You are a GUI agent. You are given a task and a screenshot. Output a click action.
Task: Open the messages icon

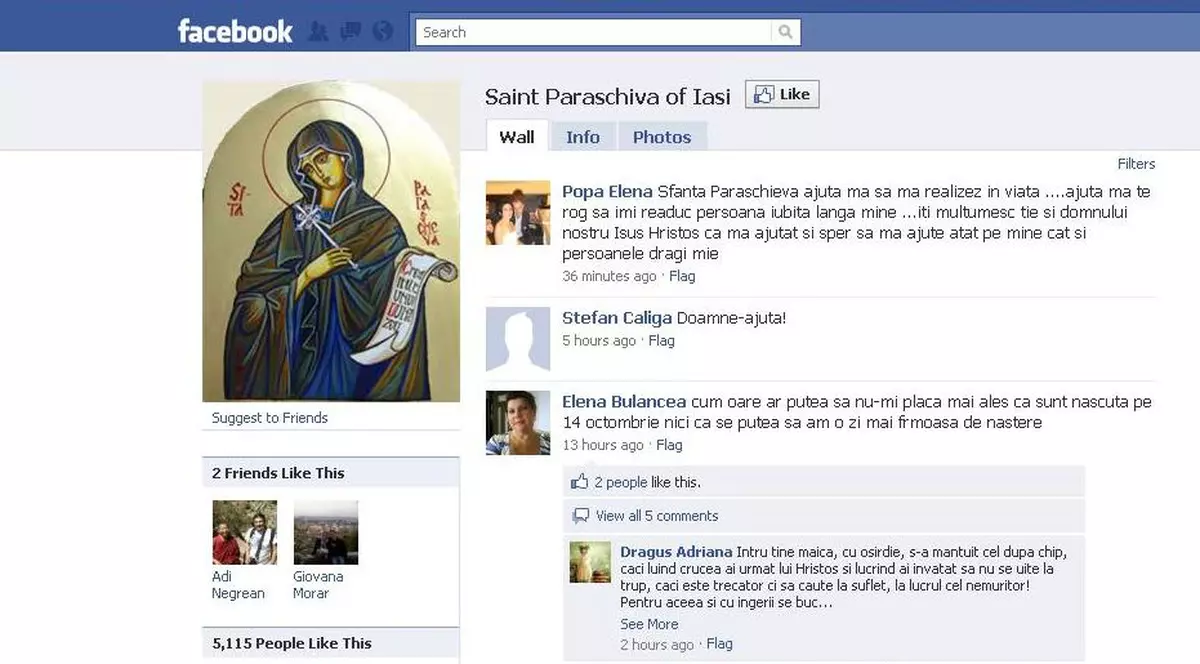coord(349,31)
